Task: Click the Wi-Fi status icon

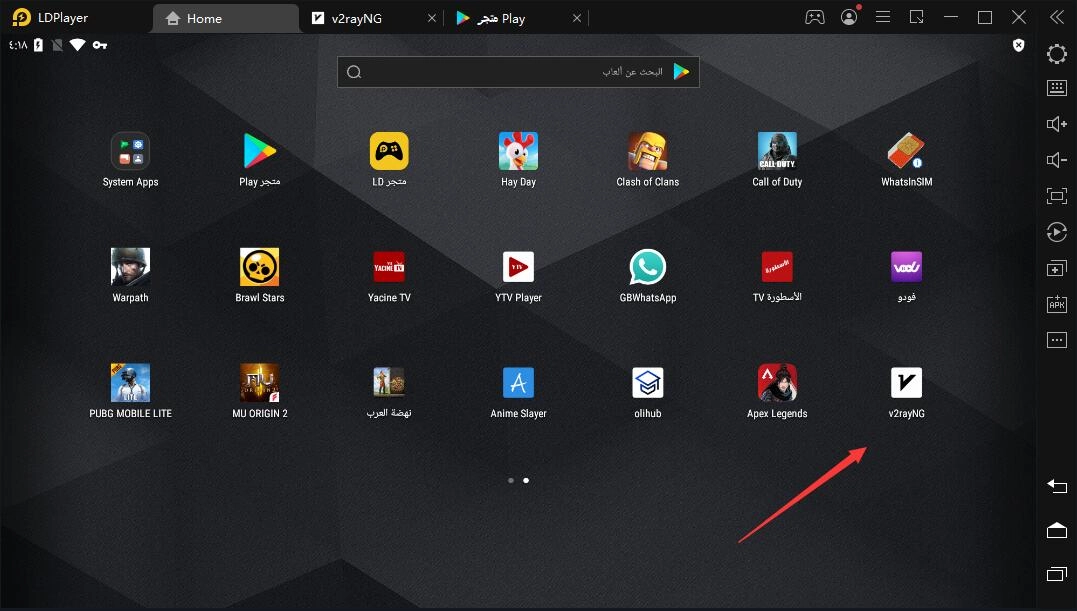Action: (x=78, y=45)
